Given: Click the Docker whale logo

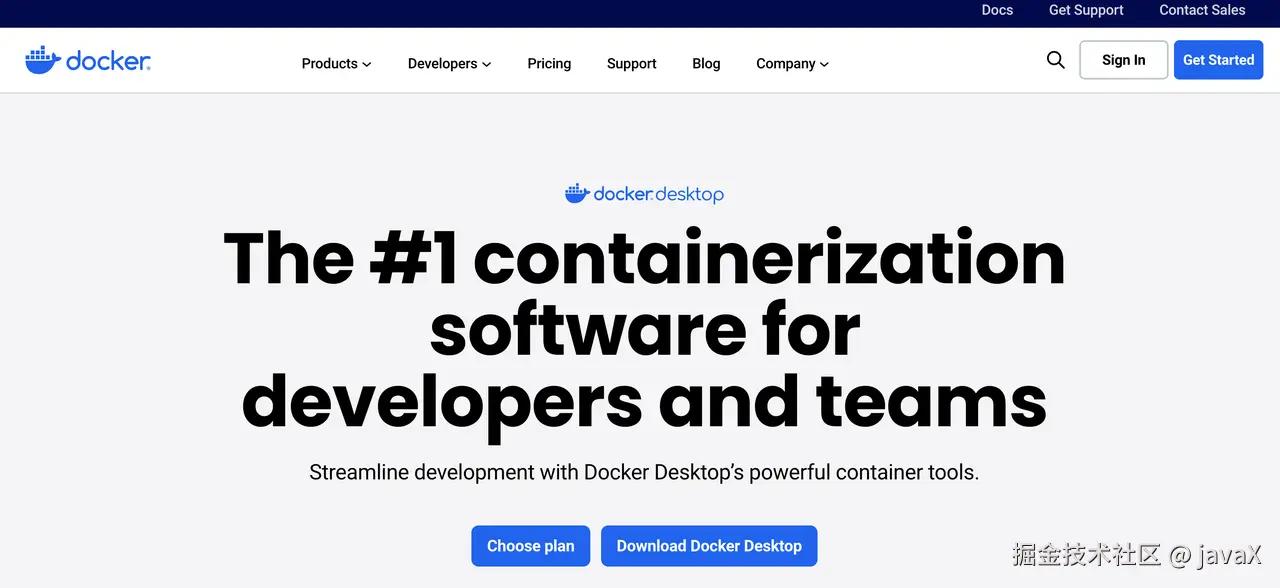Looking at the screenshot, I should pyautogui.click(x=42, y=58).
